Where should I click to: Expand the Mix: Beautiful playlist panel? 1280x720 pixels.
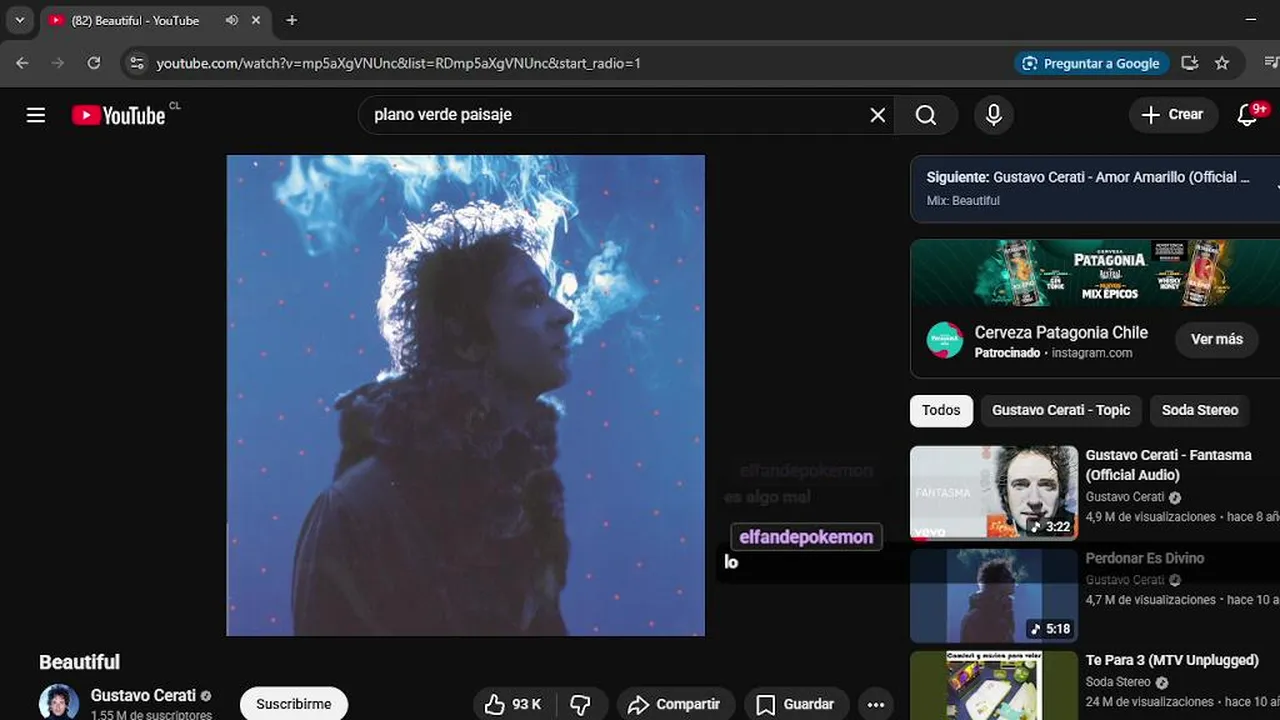tap(1277, 187)
